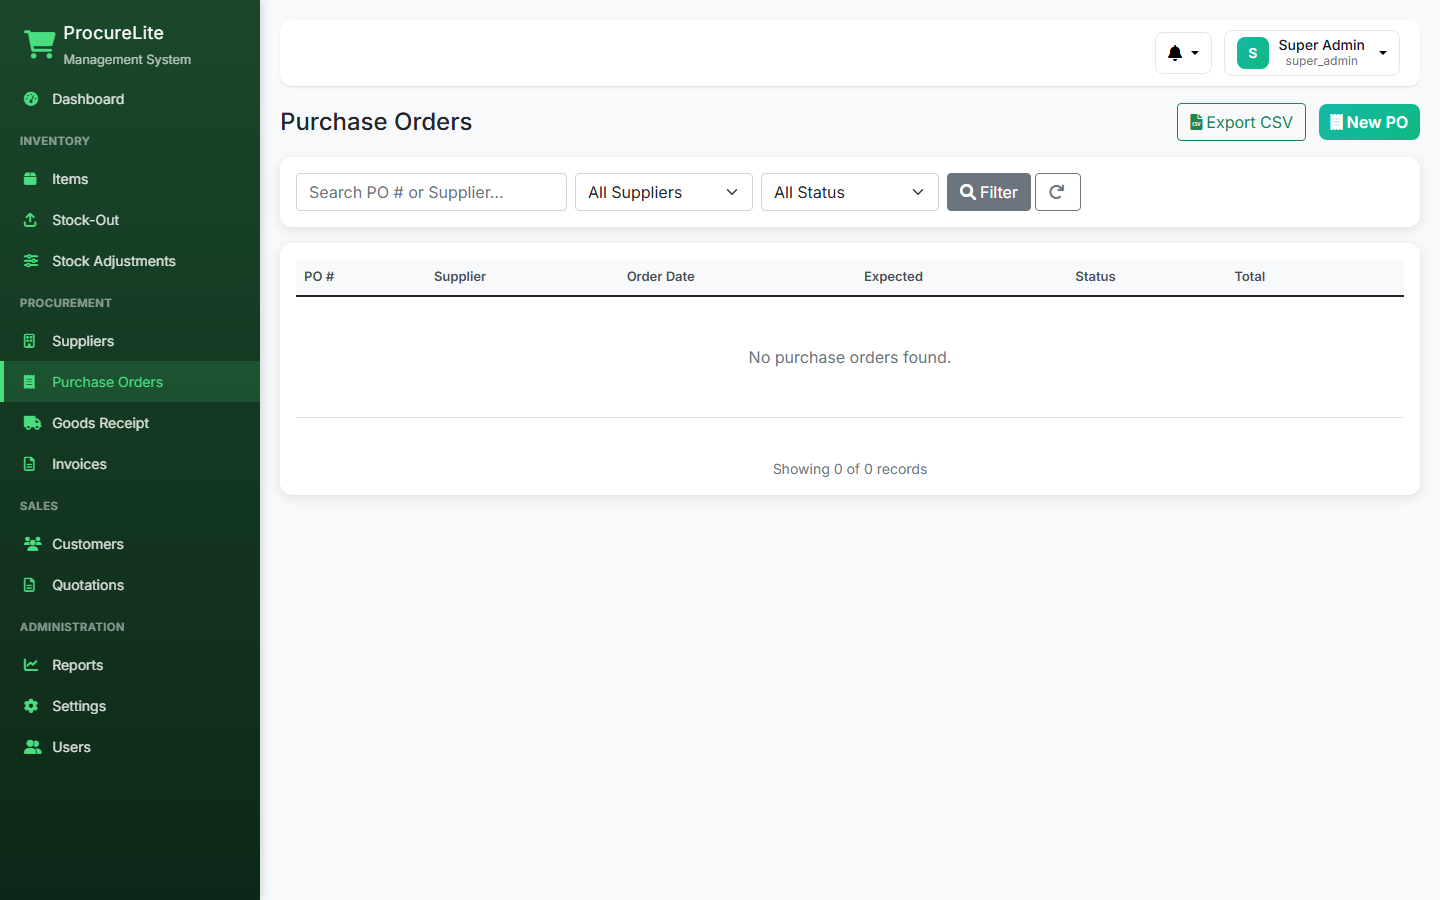Click the Dashboard gauge icon

(x=31, y=99)
